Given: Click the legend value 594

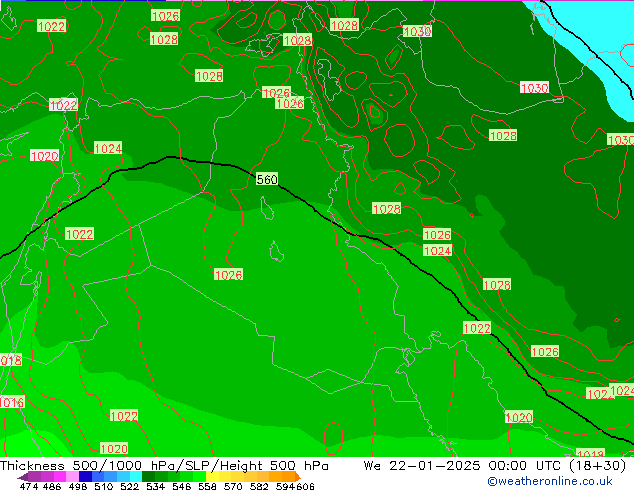Looking at the screenshot, I should pyautogui.click(x=285, y=486).
